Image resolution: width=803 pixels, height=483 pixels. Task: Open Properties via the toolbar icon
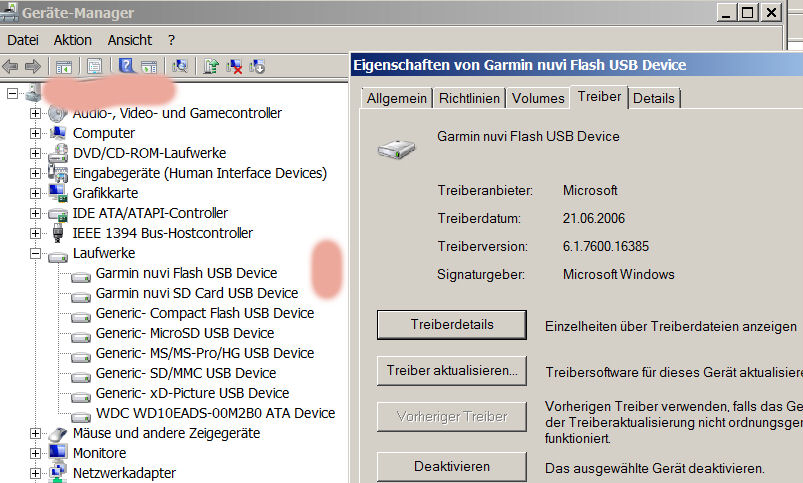click(x=95, y=66)
